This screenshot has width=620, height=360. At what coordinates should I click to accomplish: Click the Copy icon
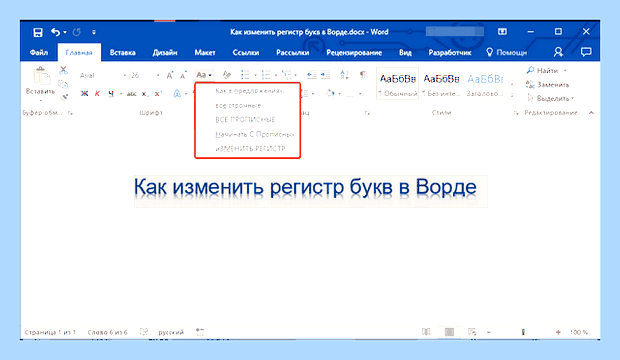tap(63, 84)
